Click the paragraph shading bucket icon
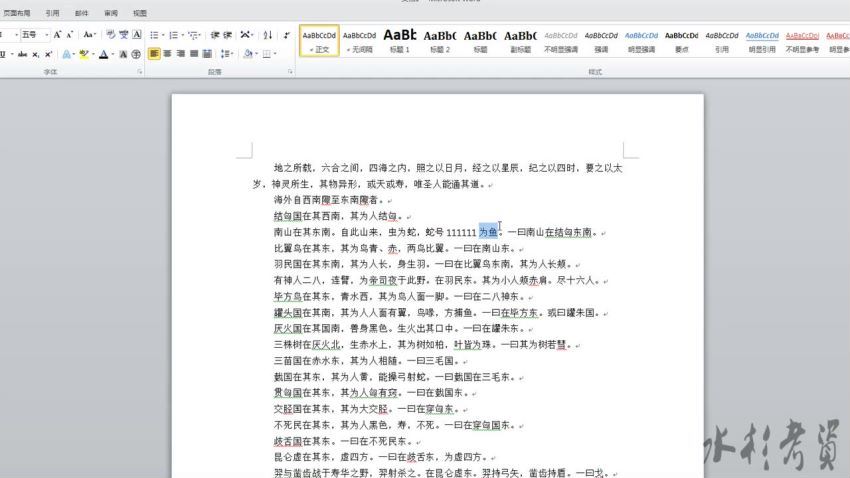The height and width of the screenshot is (478, 850). tap(248, 54)
